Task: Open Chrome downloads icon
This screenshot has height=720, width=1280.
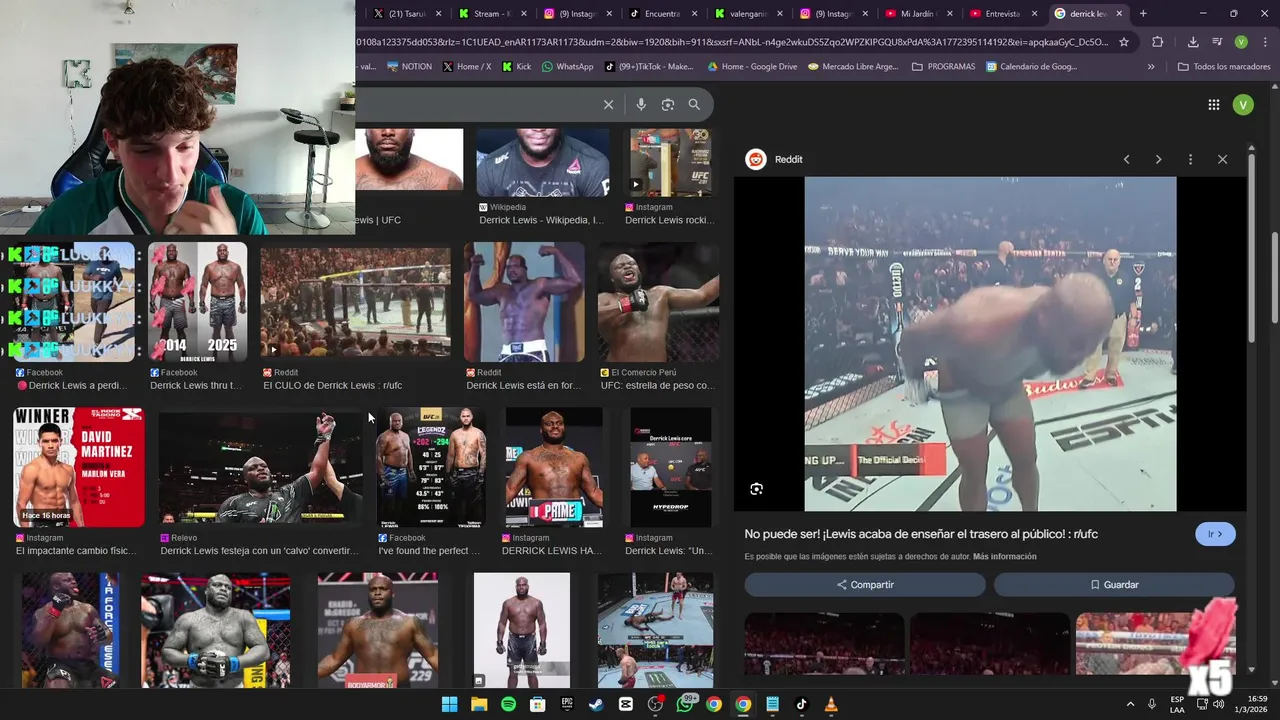Action: pyautogui.click(x=1193, y=42)
